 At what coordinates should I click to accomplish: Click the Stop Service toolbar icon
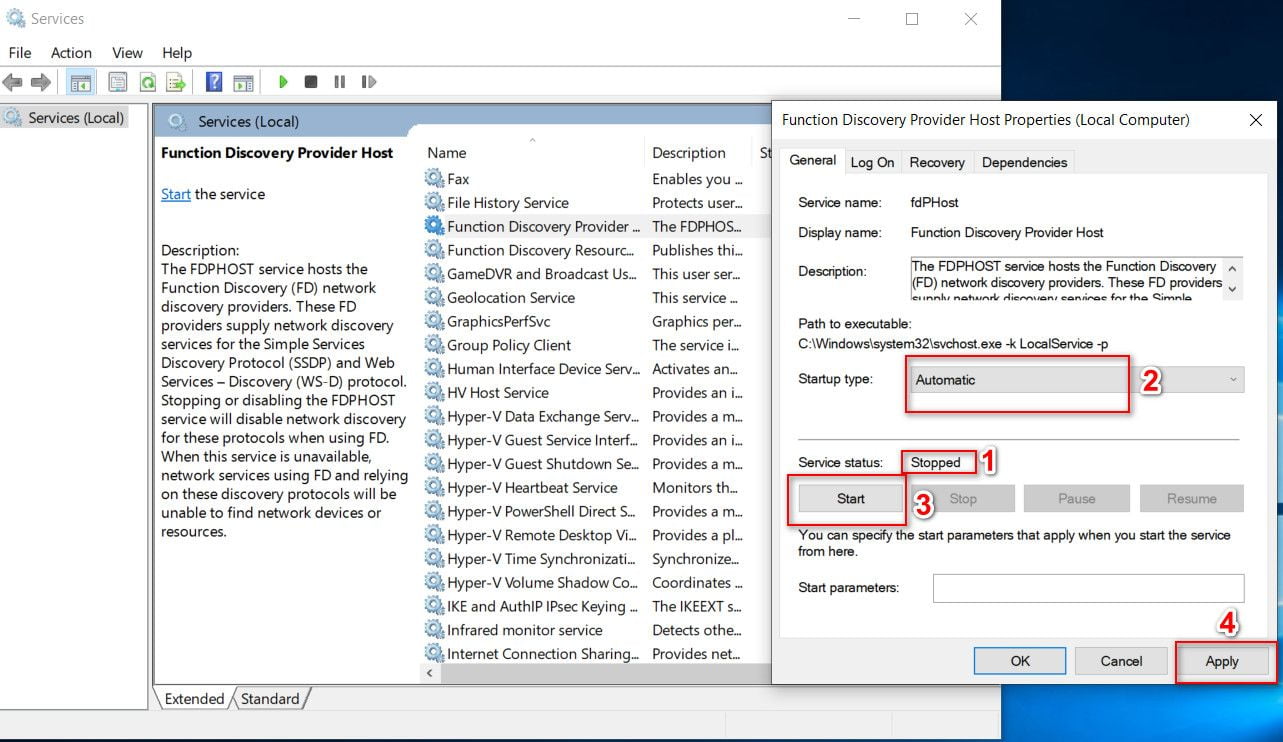coord(311,82)
